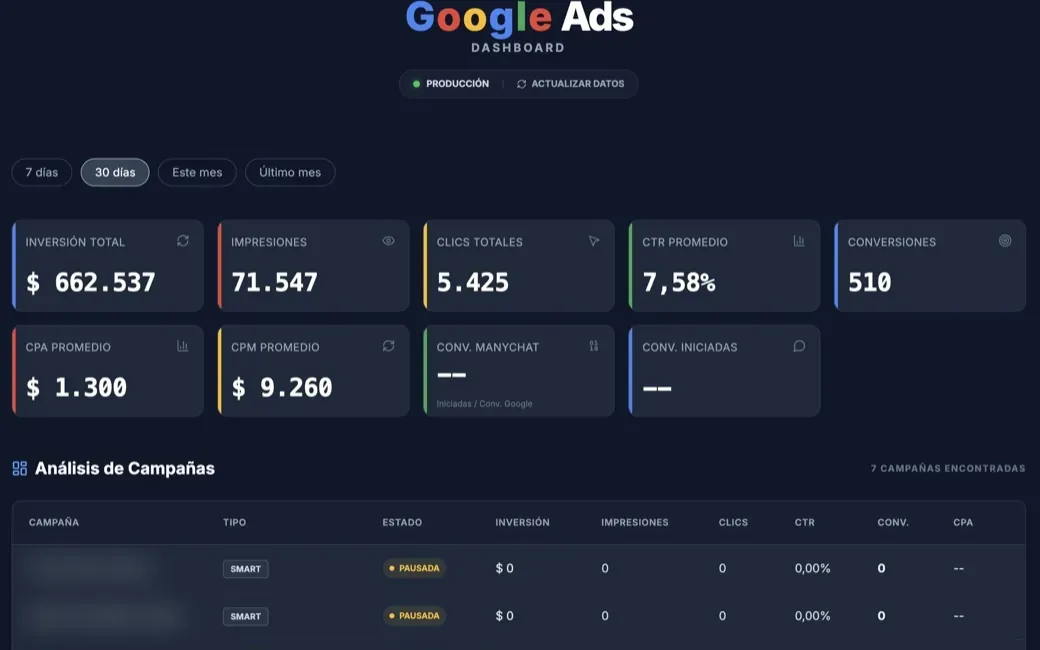Viewport: 1040px width, 650px height.
Task: Click the target icon on Conversiones card
Action: [1005, 241]
